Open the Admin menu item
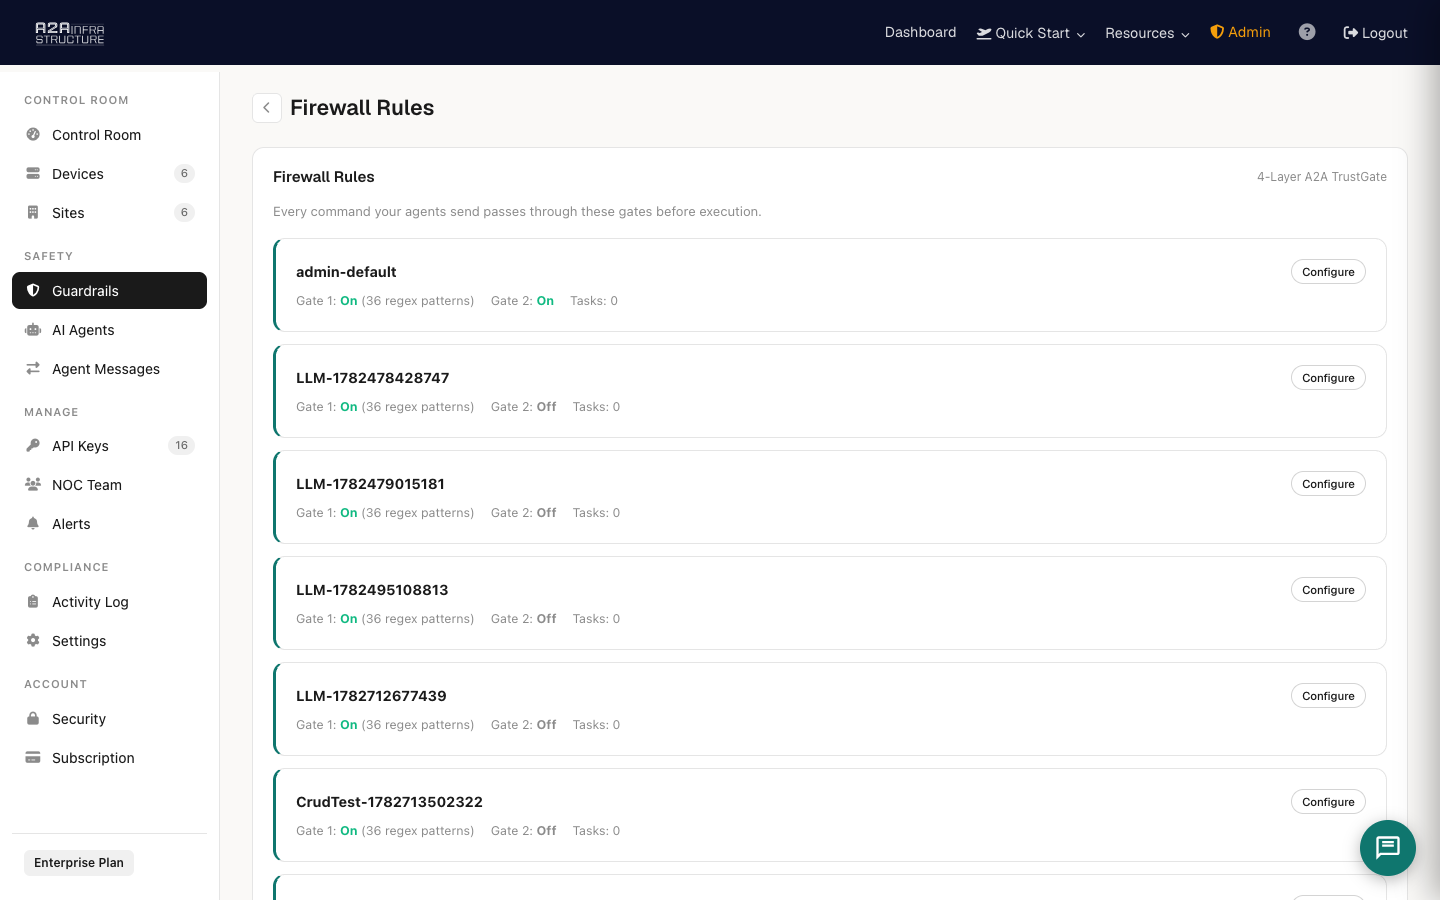Image resolution: width=1440 pixels, height=900 pixels. point(1240,32)
